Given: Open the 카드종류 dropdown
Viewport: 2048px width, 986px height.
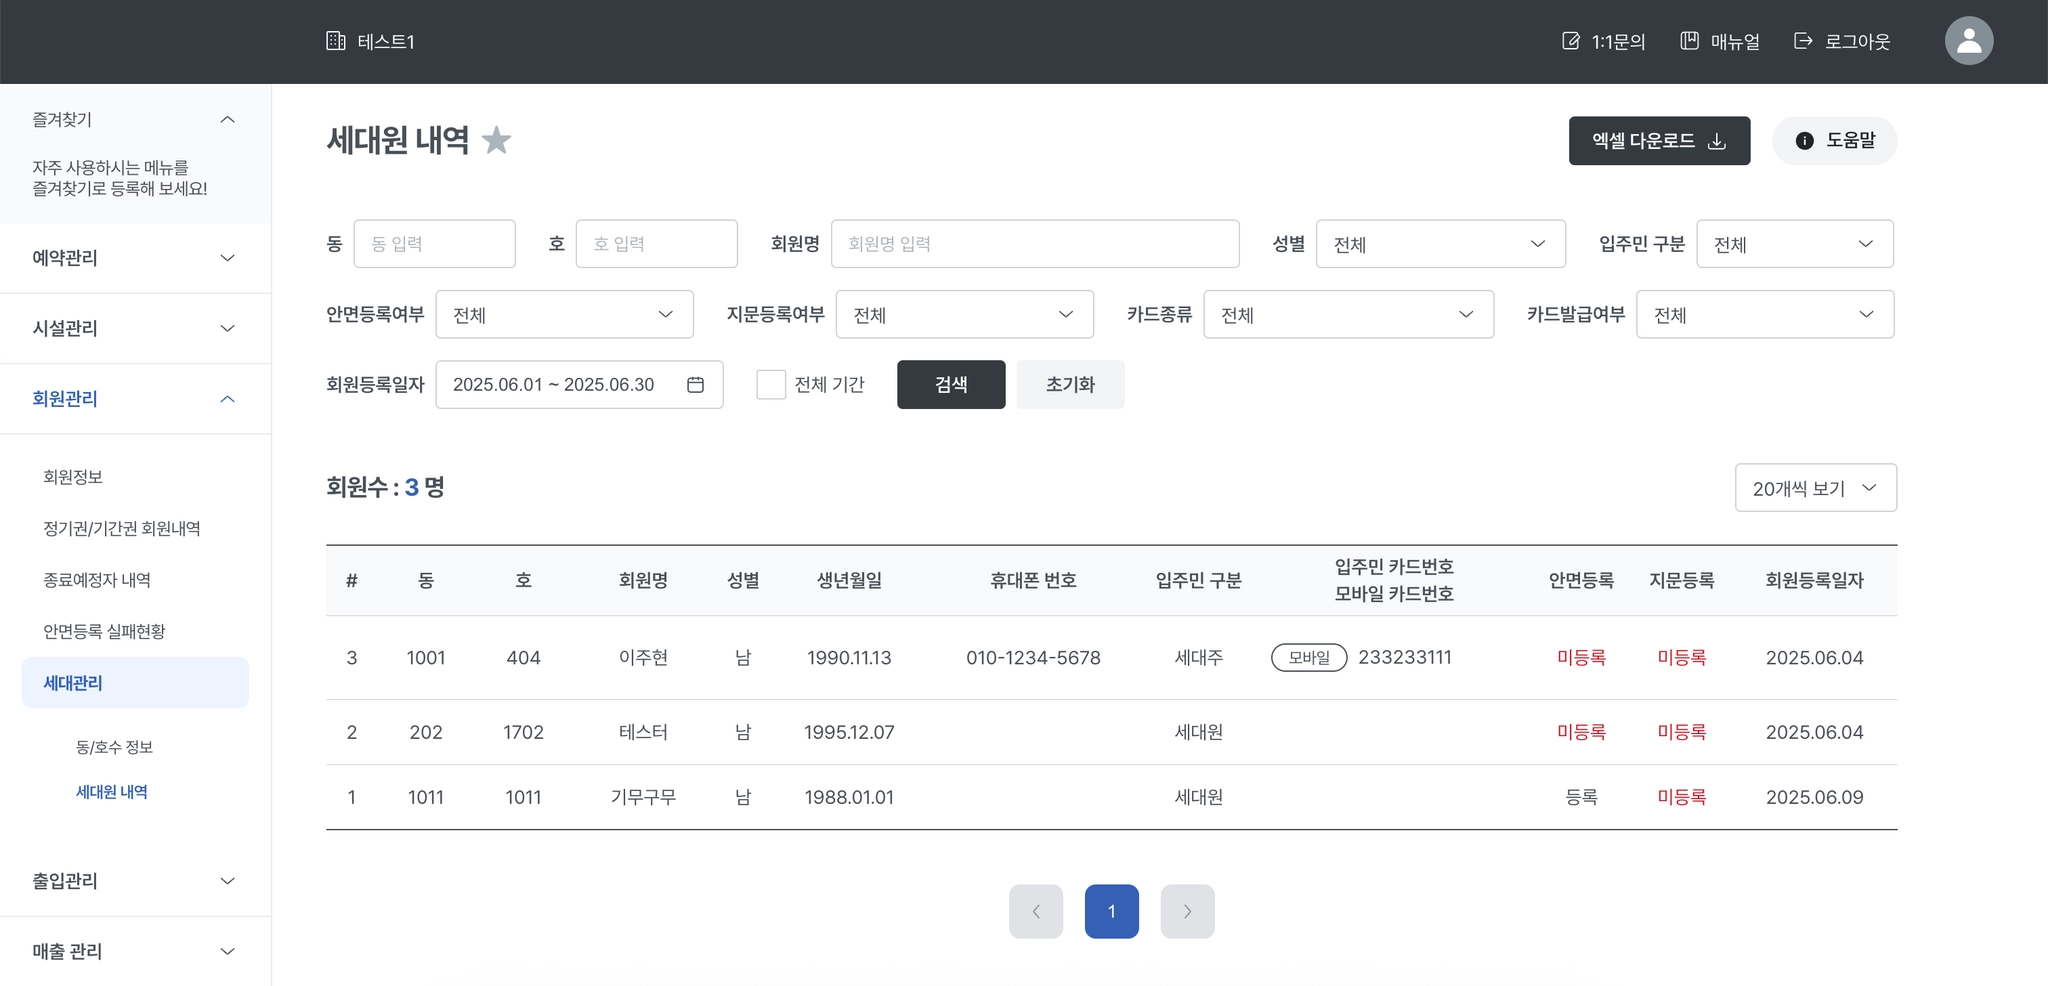Looking at the screenshot, I should tap(1348, 315).
